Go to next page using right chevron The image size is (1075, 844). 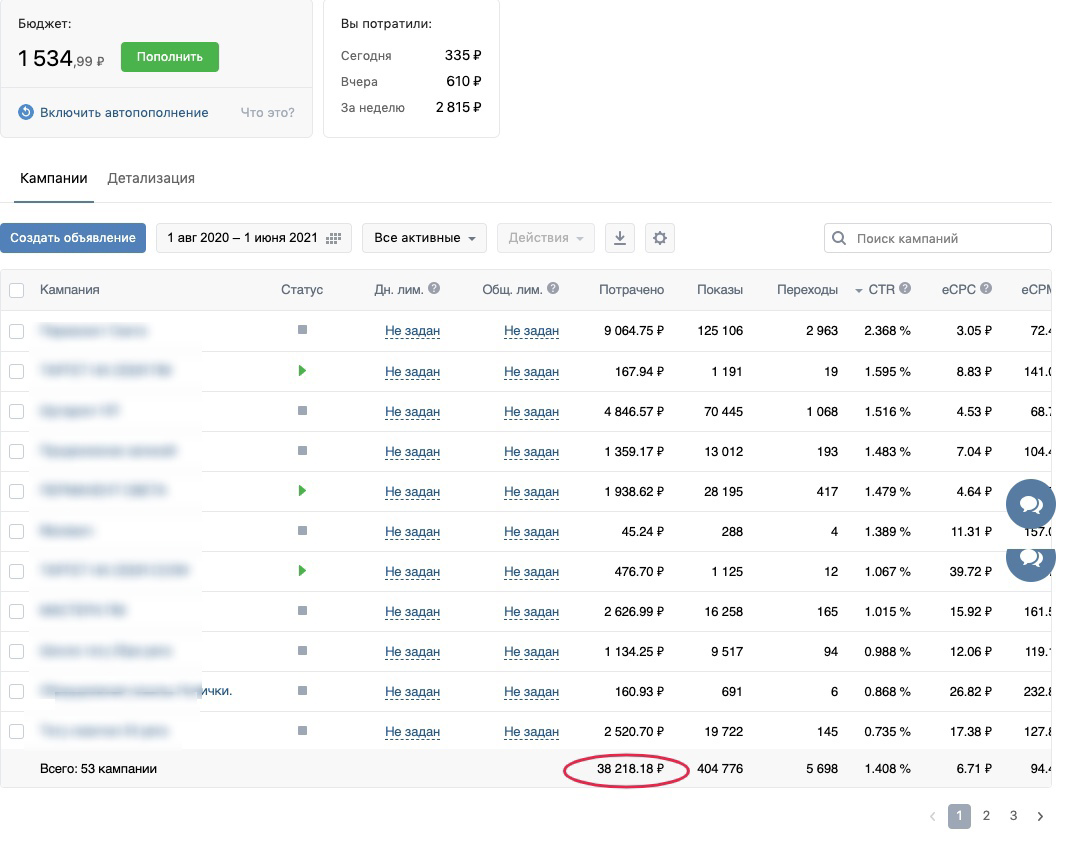click(x=1040, y=816)
